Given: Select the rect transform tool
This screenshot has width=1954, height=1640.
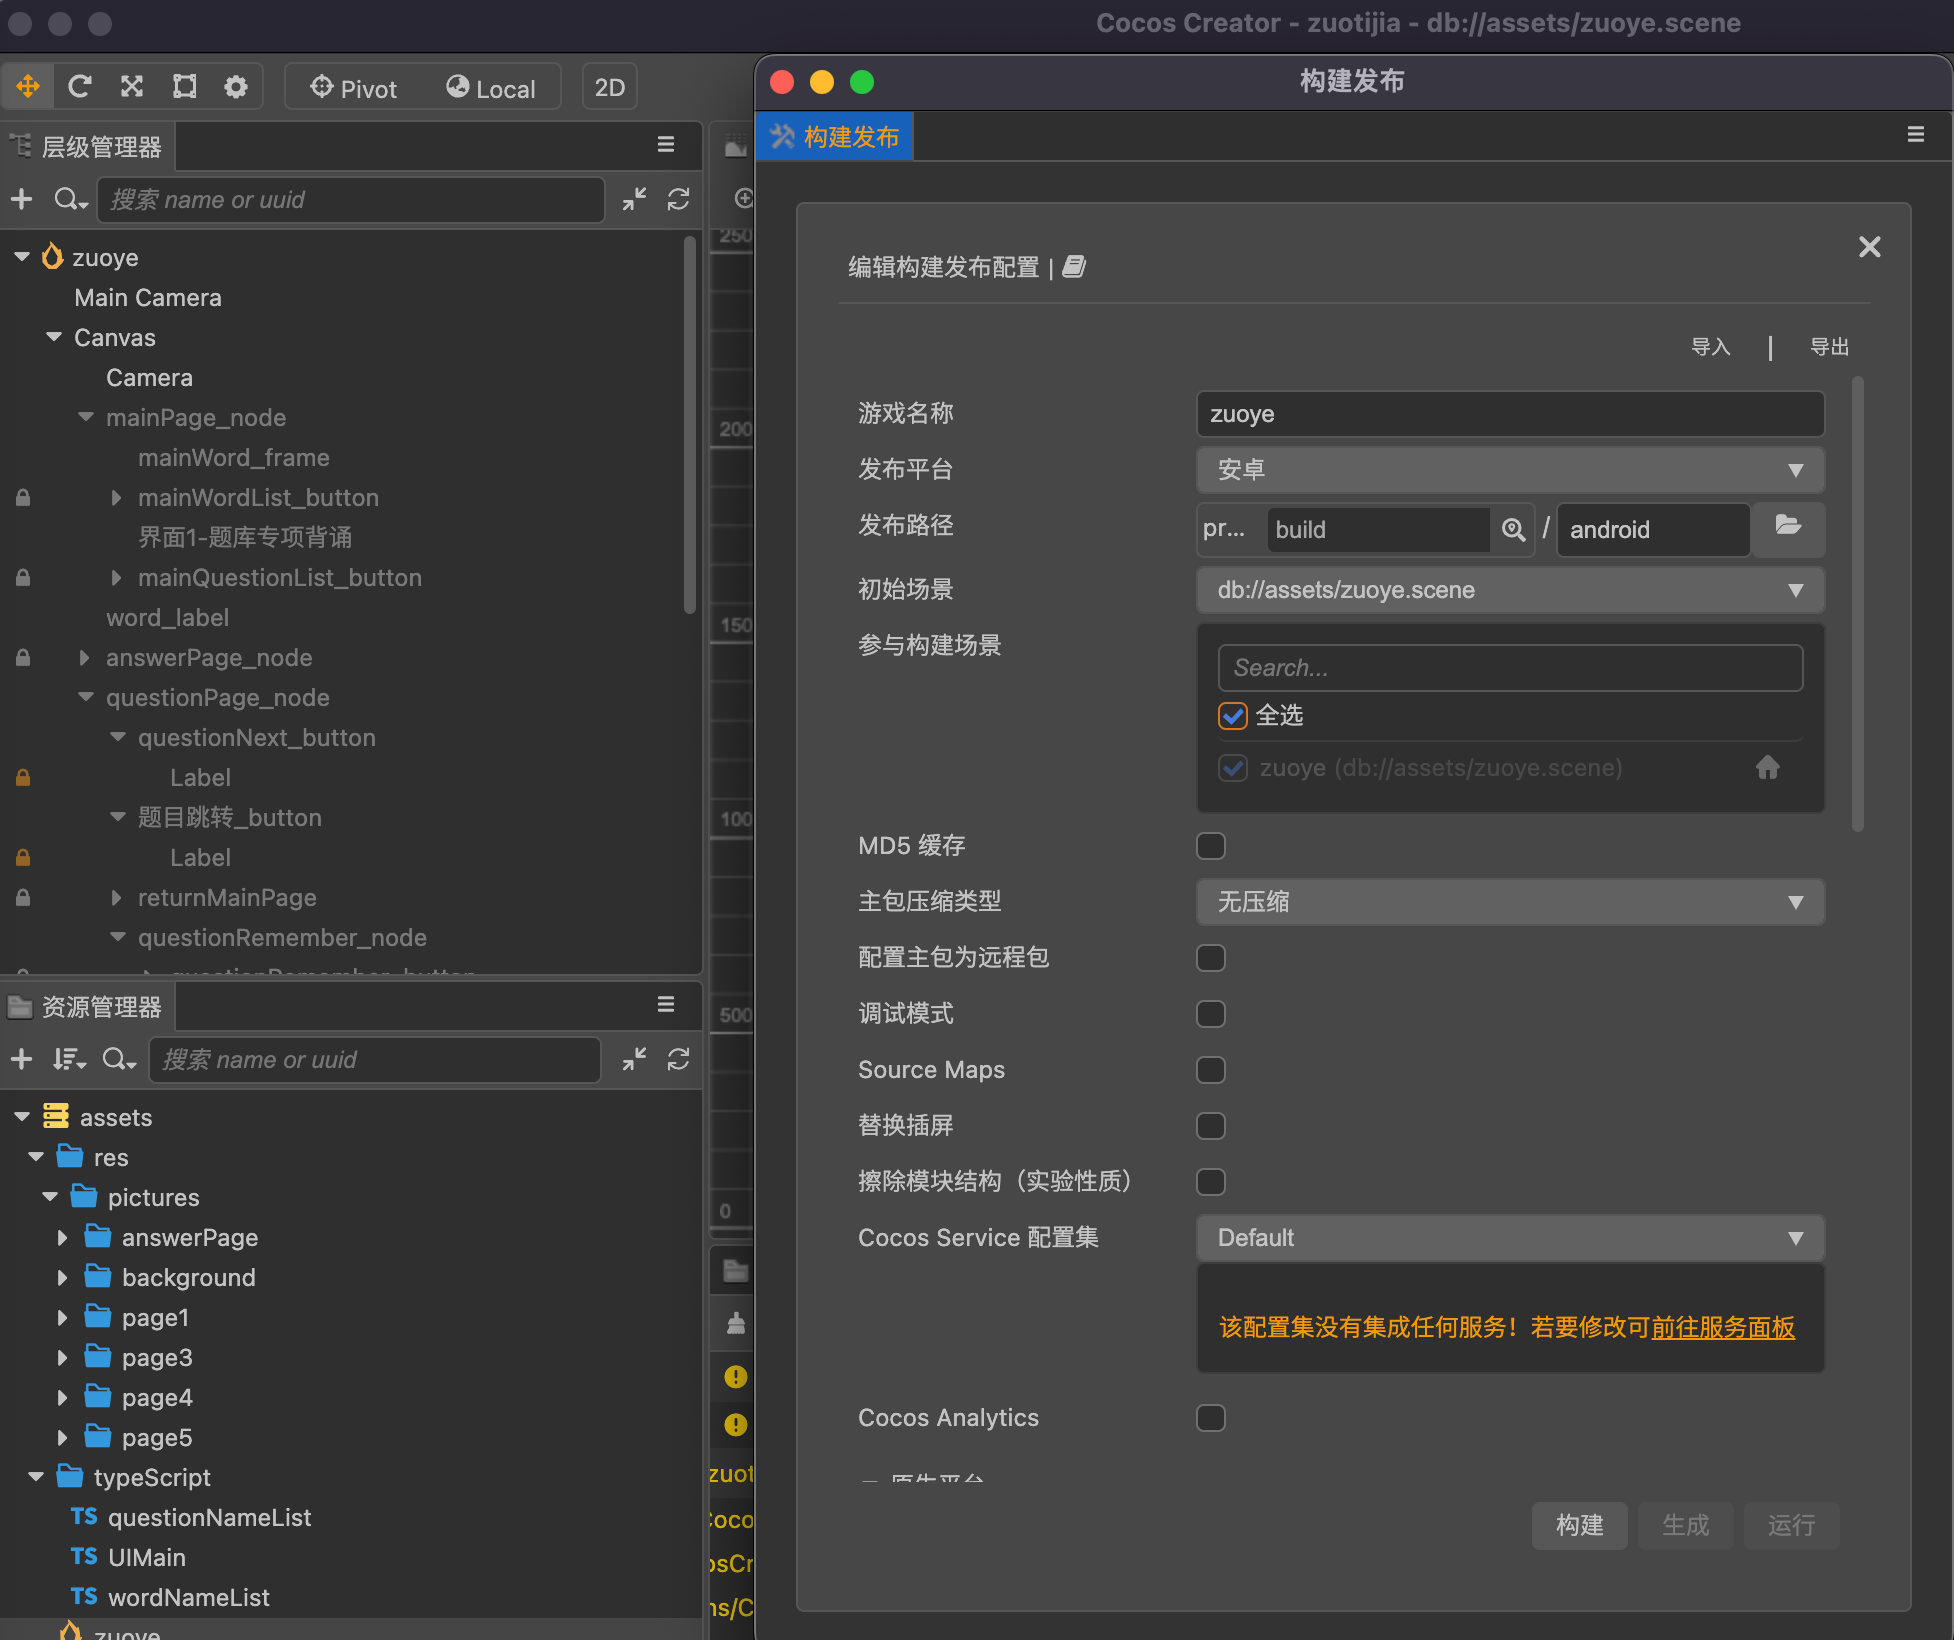Looking at the screenshot, I should point(184,87).
